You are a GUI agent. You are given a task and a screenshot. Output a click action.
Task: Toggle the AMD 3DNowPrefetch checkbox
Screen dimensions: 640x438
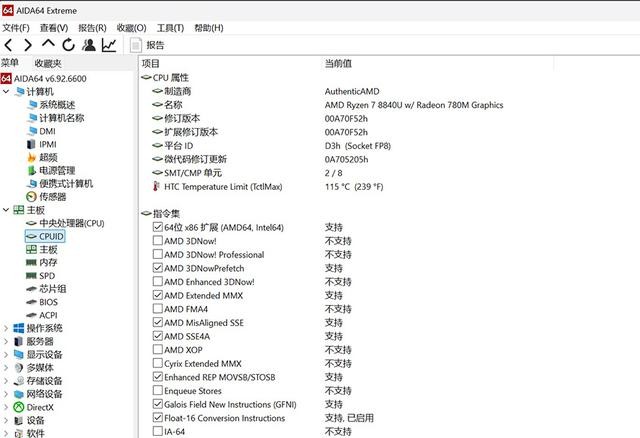pyautogui.click(x=158, y=268)
